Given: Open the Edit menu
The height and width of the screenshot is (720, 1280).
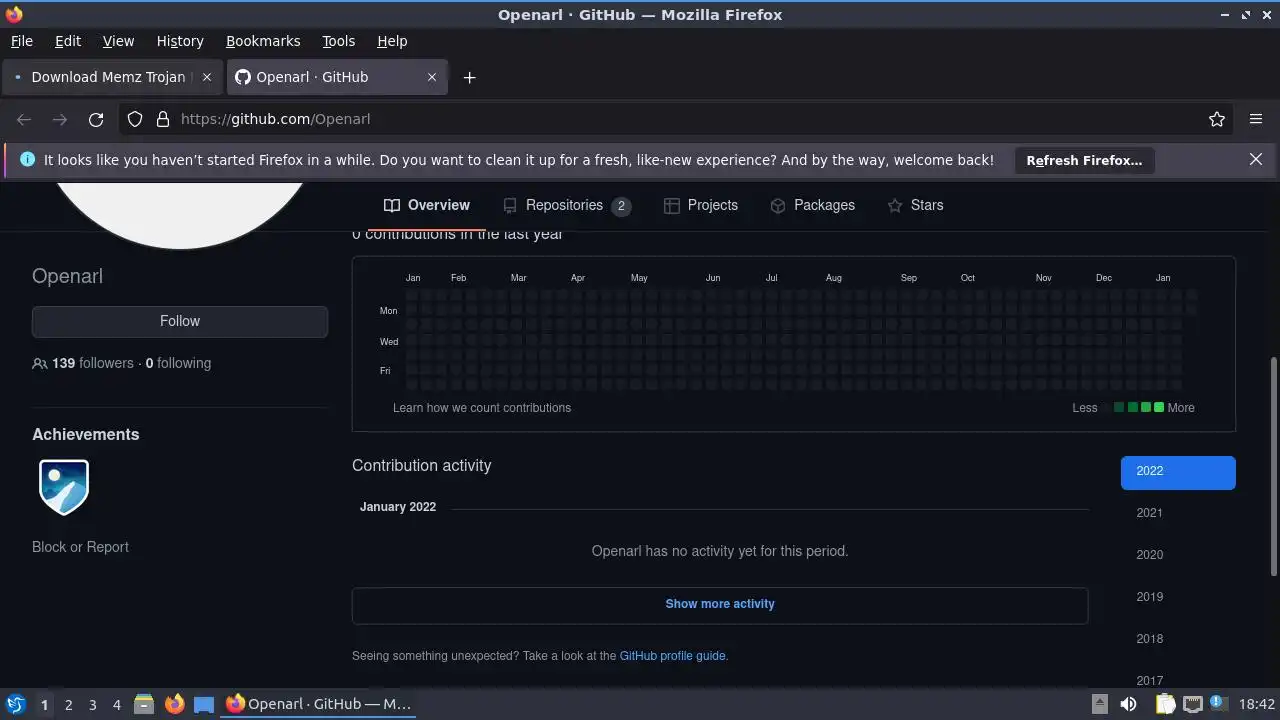Looking at the screenshot, I should pyautogui.click(x=68, y=41).
